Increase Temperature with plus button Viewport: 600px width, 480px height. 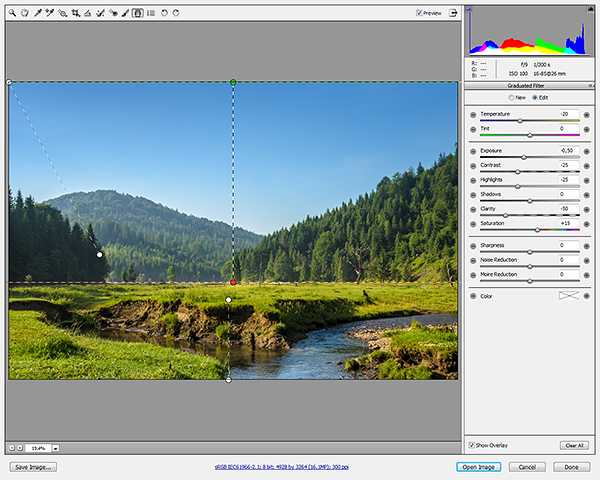click(587, 115)
